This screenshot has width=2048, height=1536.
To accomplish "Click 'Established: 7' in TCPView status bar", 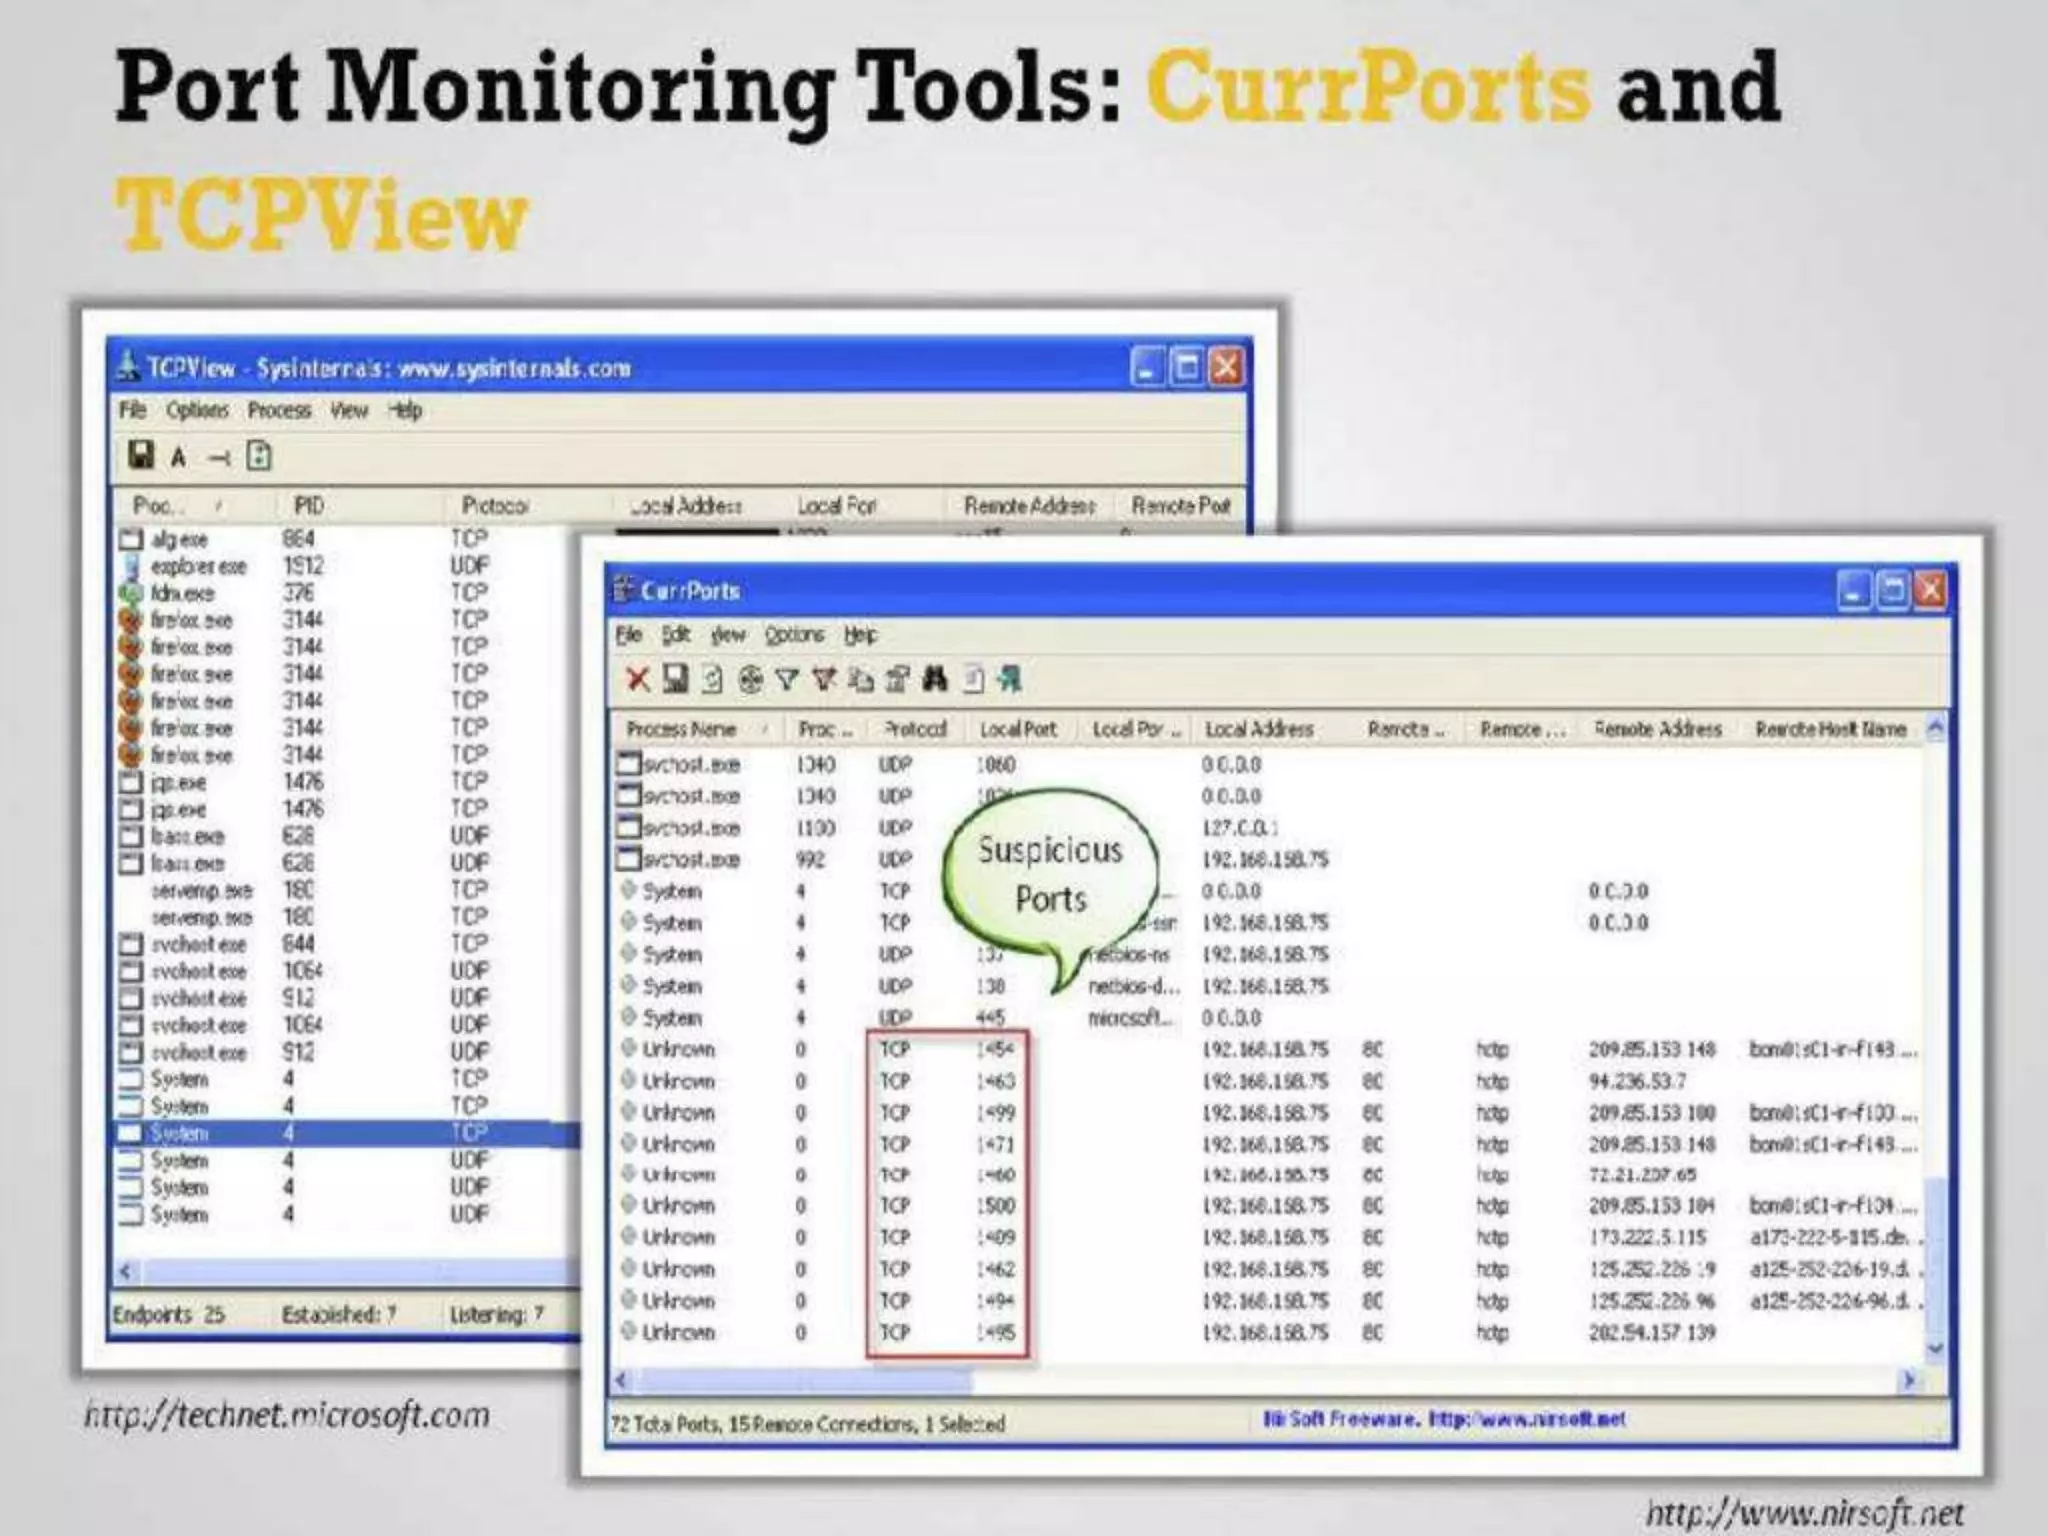I will 339,1313.
